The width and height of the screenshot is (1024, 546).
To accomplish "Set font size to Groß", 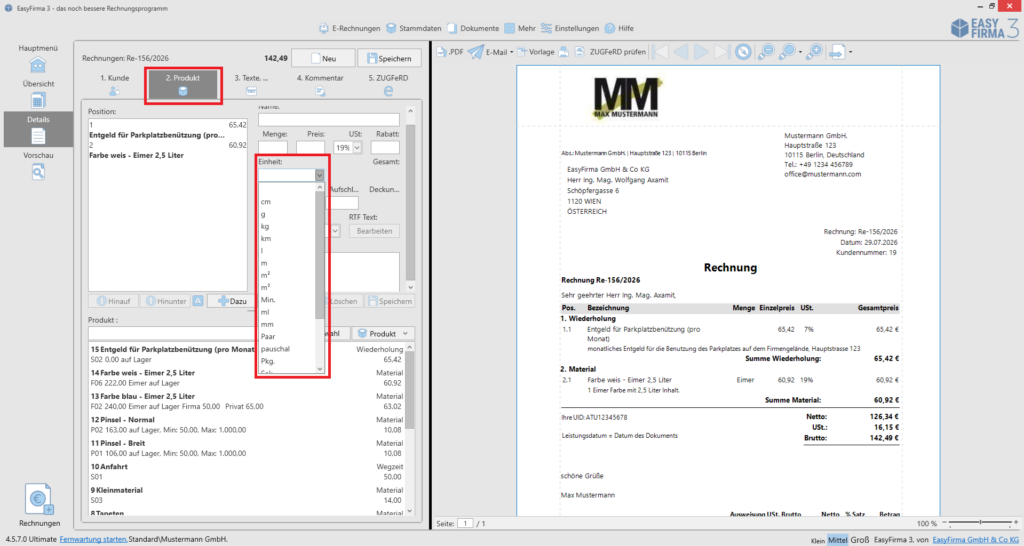I will pyautogui.click(x=859, y=539).
